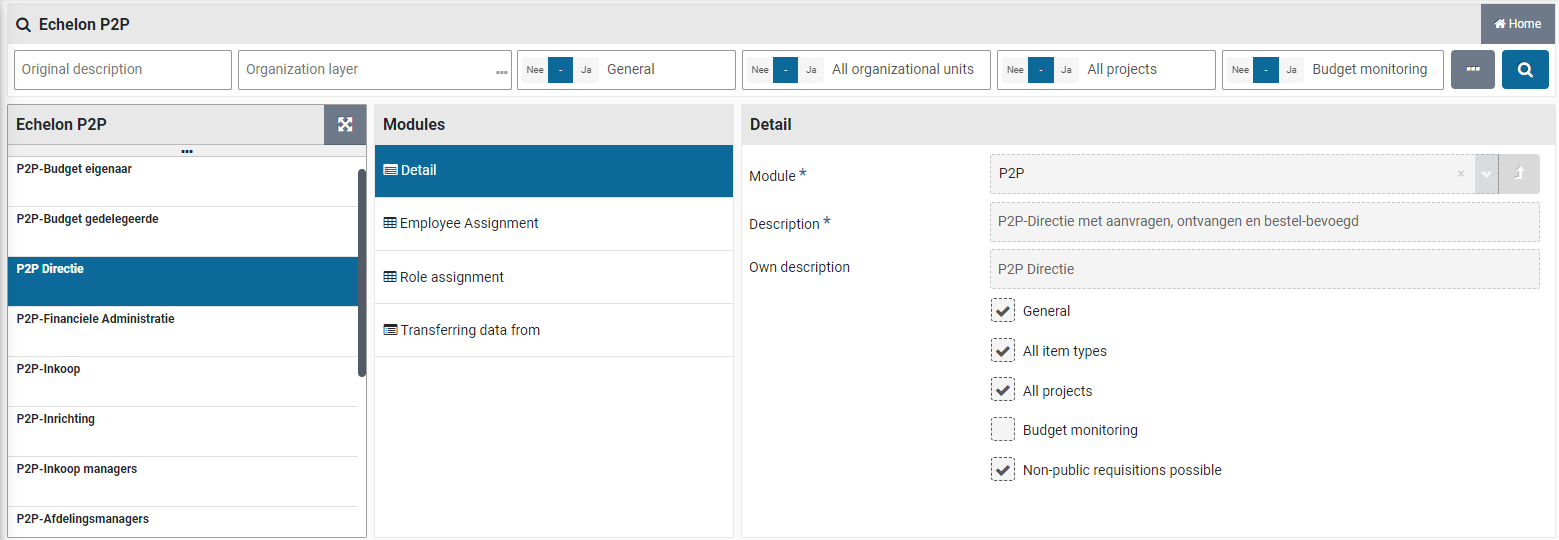Open the Employee Assignment module
This screenshot has height=540, width=1559.
click(x=468, y=224)
